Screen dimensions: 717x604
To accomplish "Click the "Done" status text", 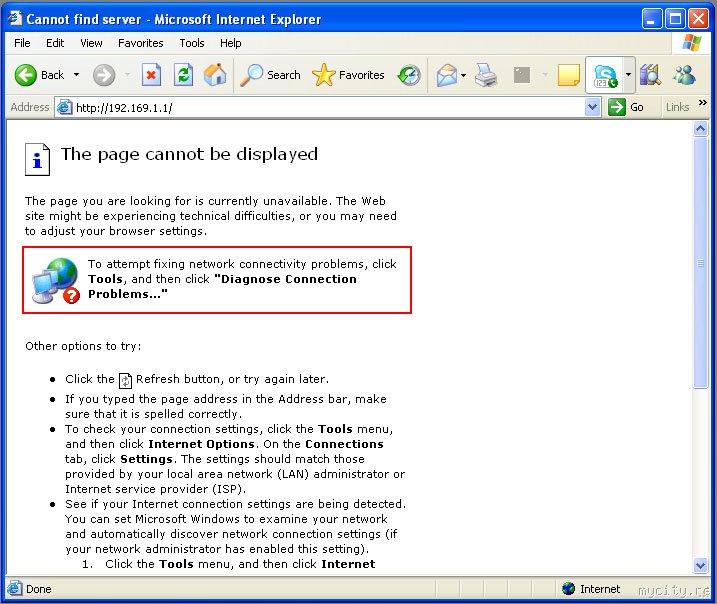I will pyautogui.click(x=38, y=589).
